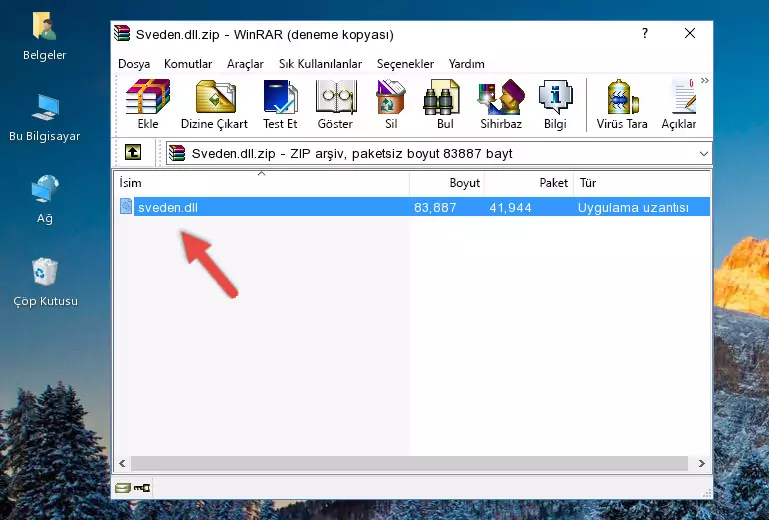Show more toolbar buttons chevron
Image resolution: width=769 pixels, height=520 pixels.
(x=705, y=80)
